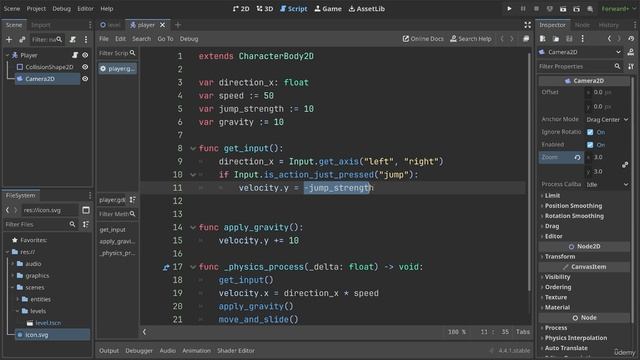Open the Scene menu
Screen dimensions: 640x360
coord(11,9)
